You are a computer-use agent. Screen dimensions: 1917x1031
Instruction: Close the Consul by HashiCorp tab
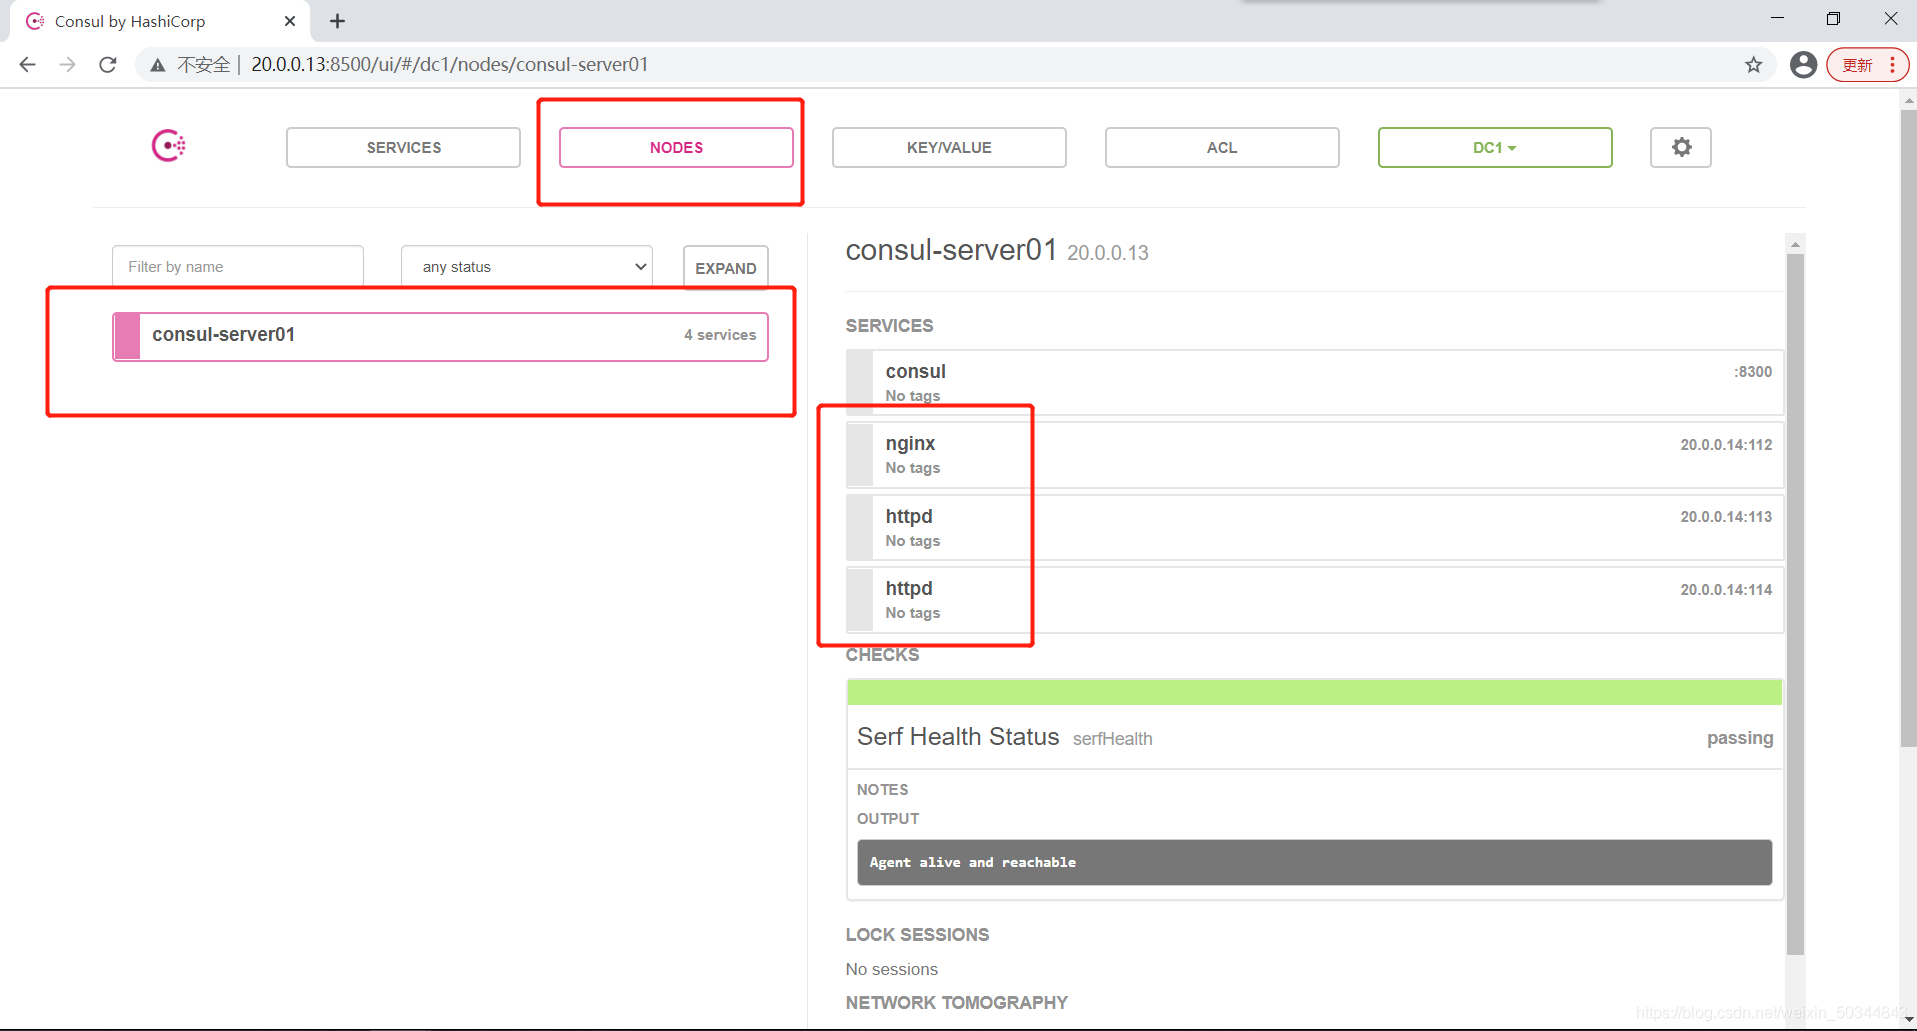(290, 21)
